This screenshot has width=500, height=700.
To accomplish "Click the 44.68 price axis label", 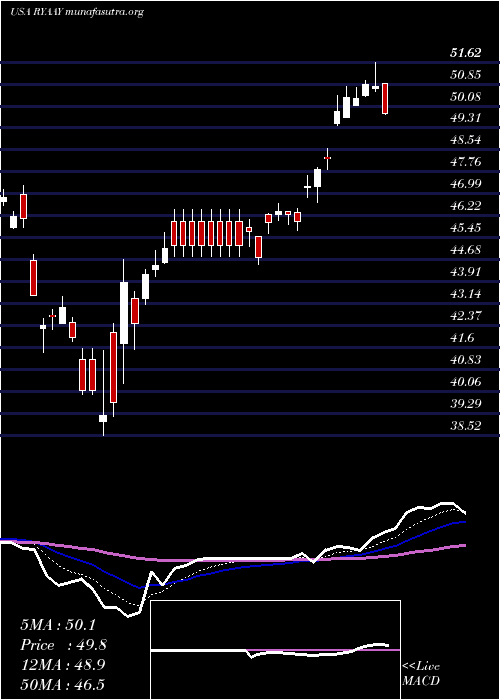I will click(466, 250).
